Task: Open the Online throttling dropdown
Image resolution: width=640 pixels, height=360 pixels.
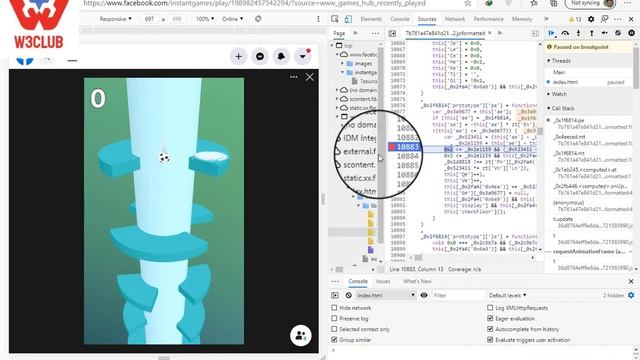Action: pos(232,19)
